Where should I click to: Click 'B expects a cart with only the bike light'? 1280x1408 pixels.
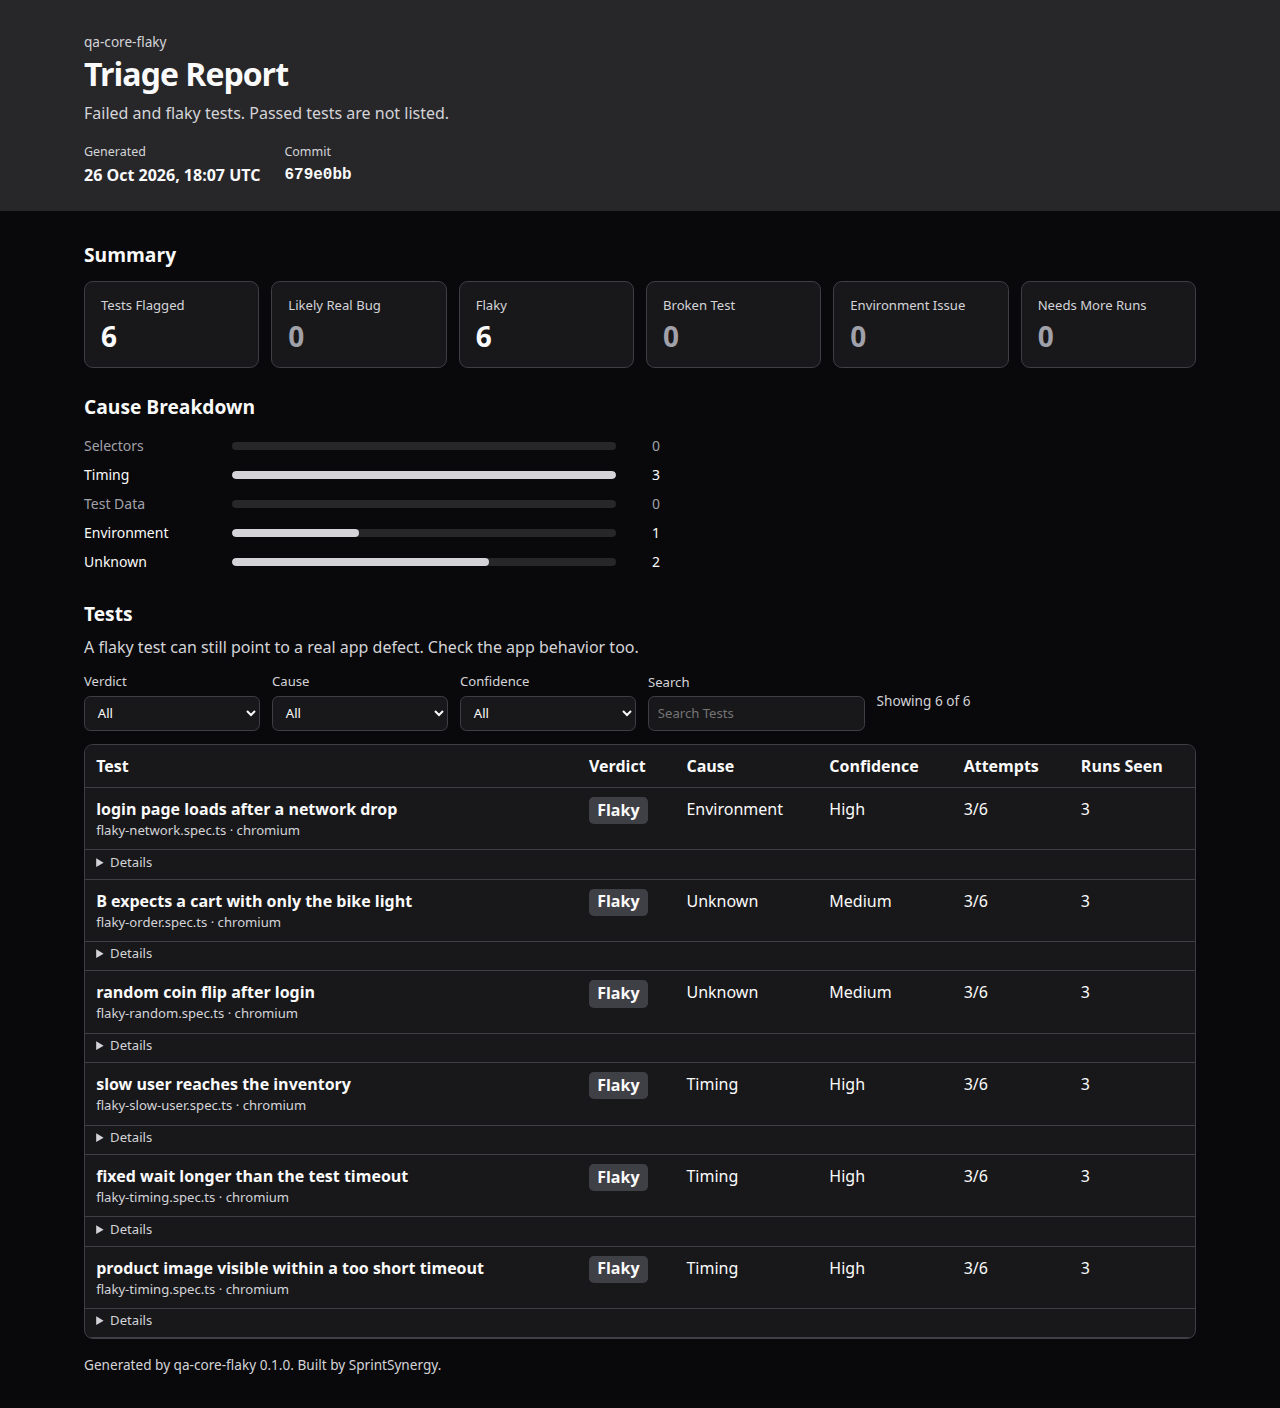pyautogui.click(x=254, y=901)
